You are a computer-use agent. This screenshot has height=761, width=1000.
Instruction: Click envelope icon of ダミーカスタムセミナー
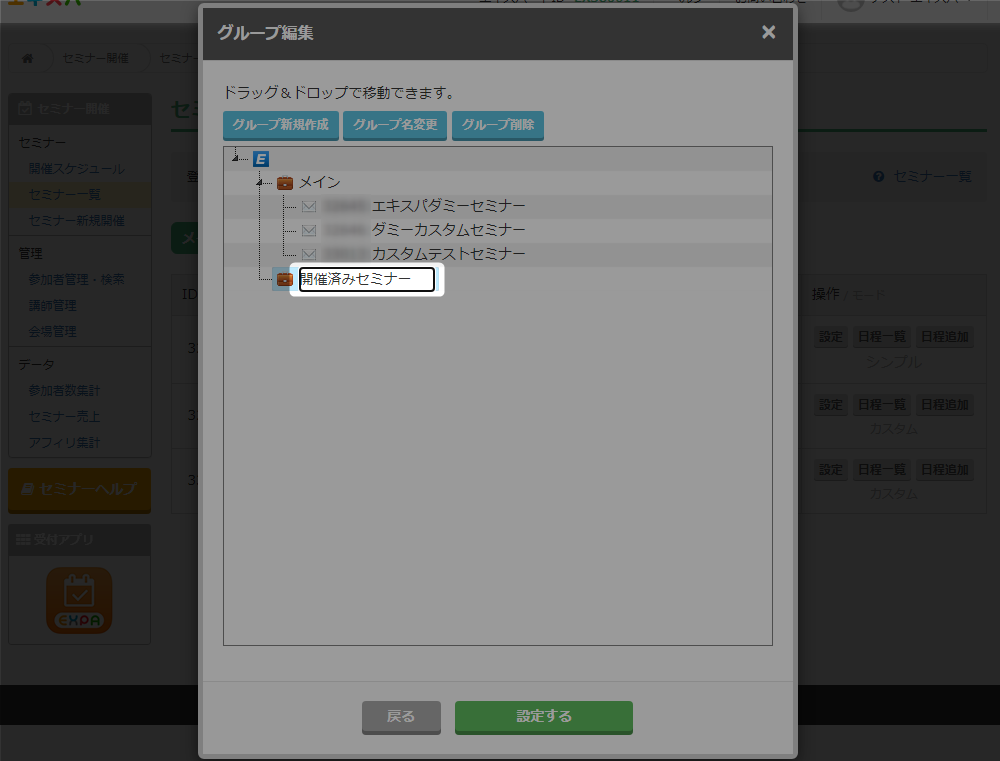[x=309, y=230]
